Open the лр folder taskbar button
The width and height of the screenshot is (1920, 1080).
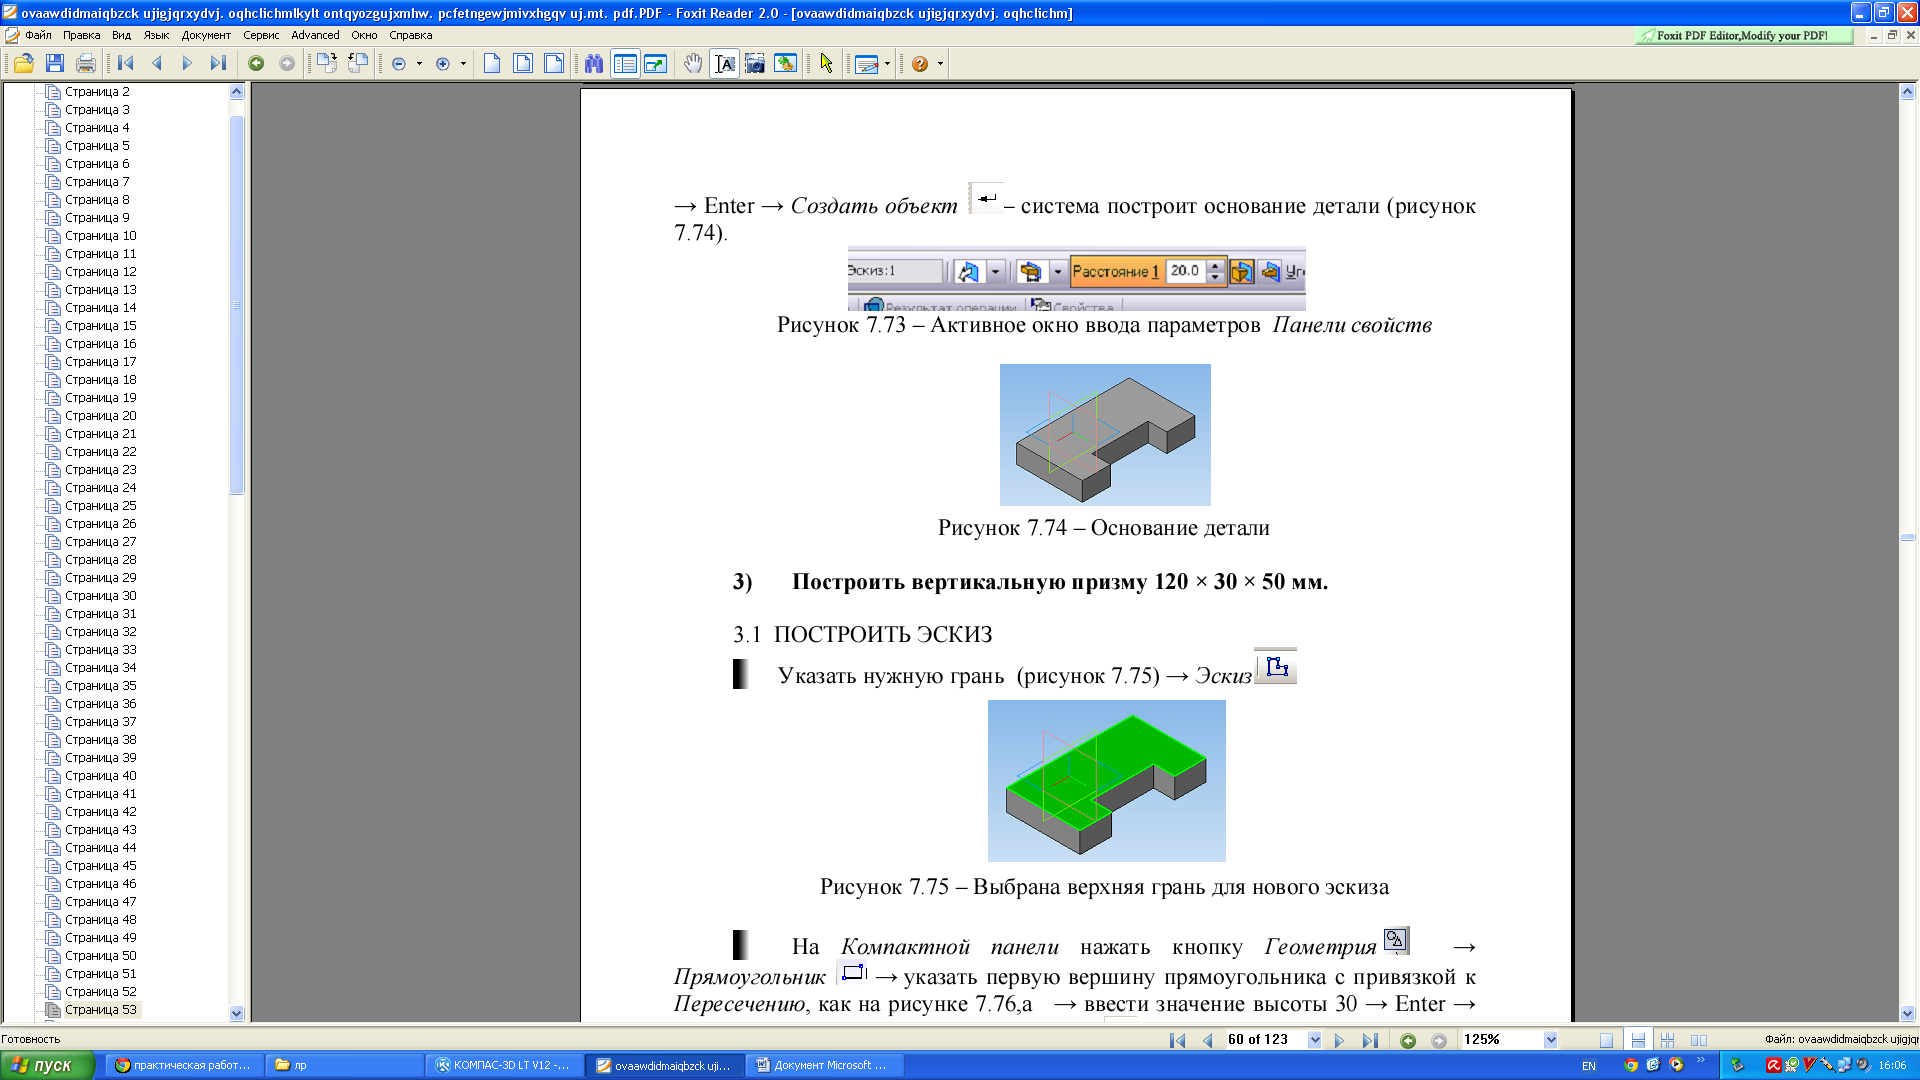(343, 1065)
